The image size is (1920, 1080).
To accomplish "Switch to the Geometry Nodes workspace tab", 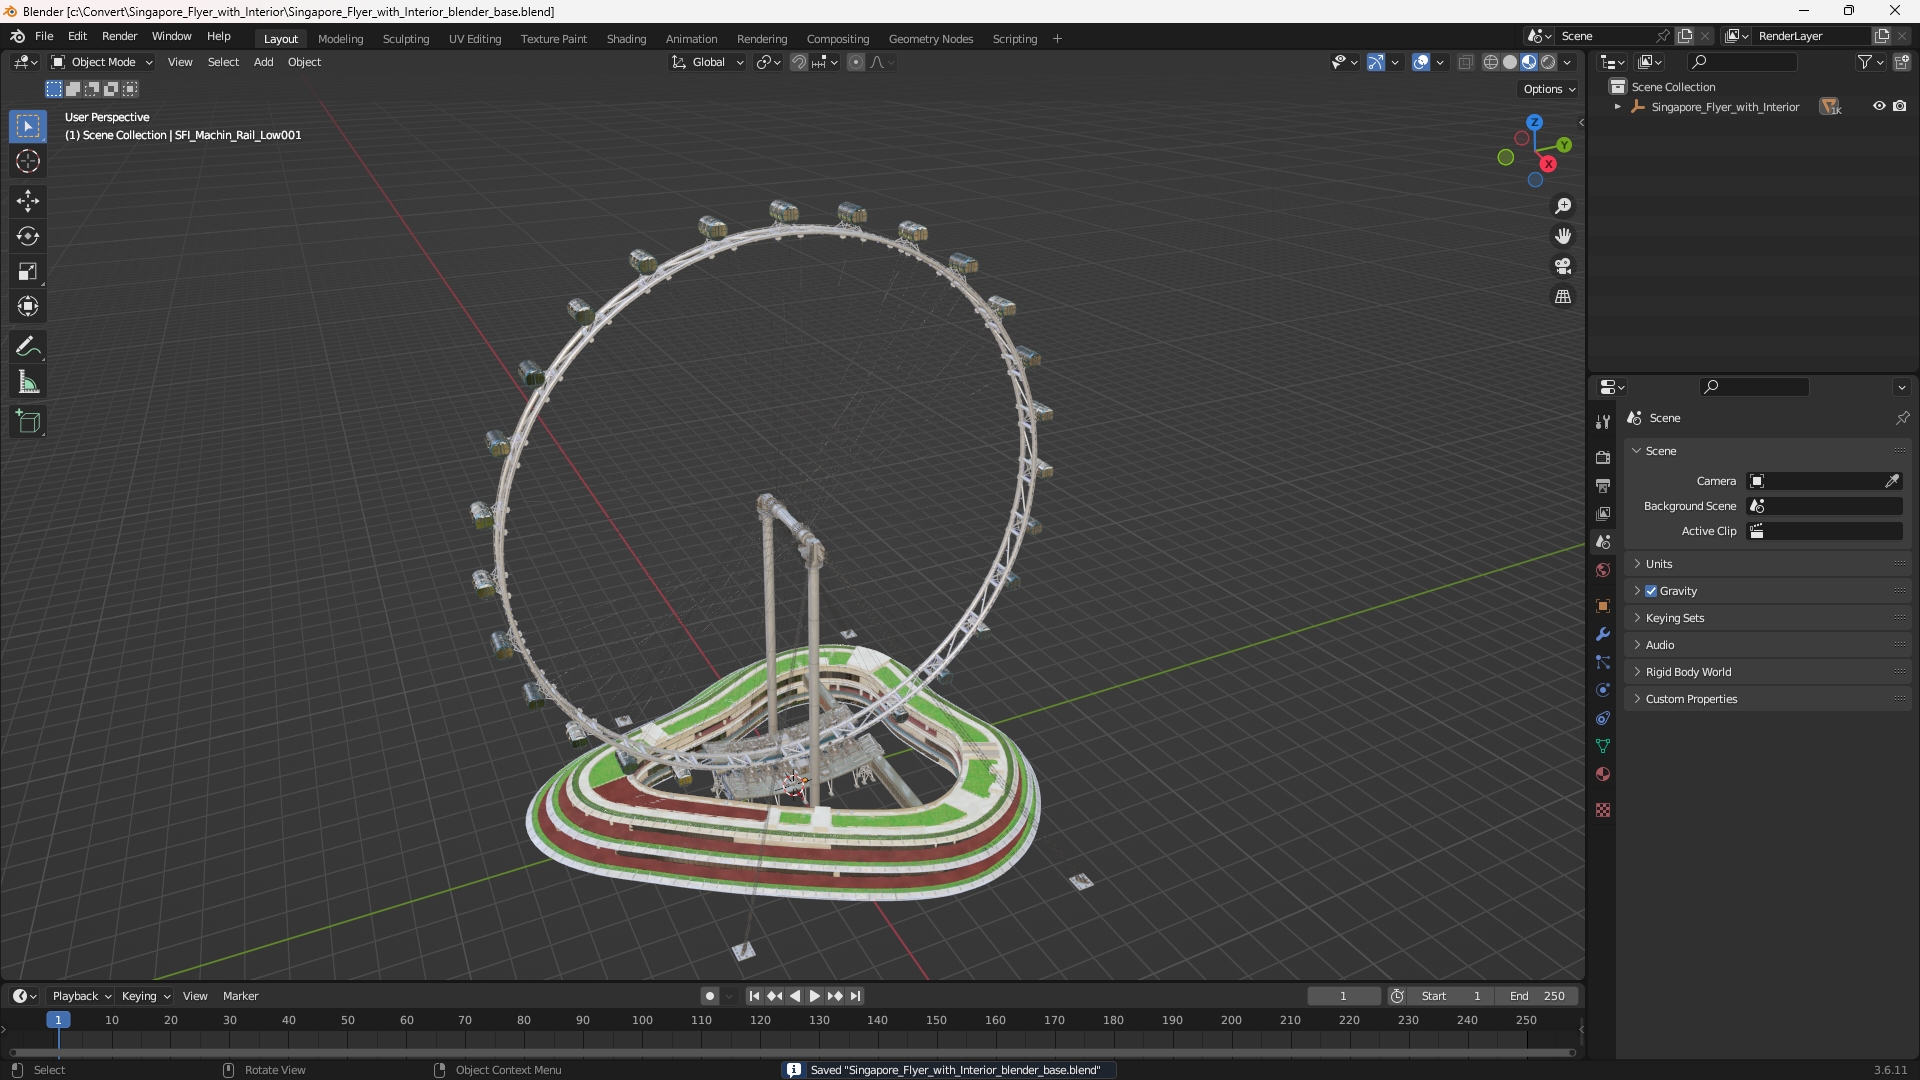I will click(x=931, y=39).
